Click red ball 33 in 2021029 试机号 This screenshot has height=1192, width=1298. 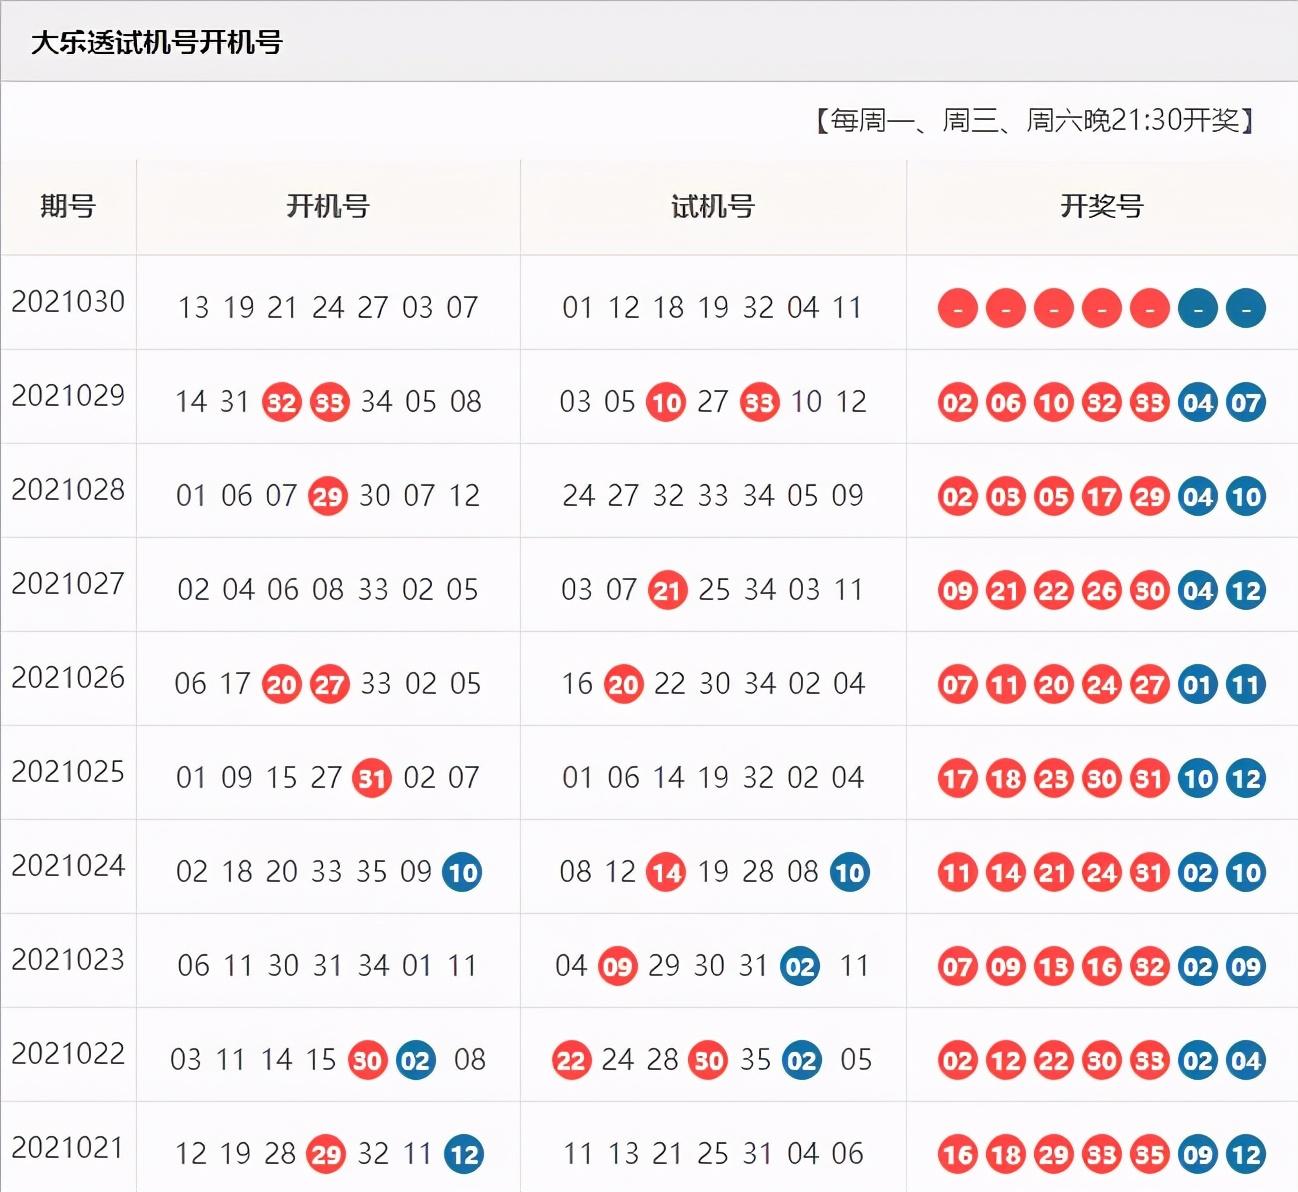tap(760, 403)
